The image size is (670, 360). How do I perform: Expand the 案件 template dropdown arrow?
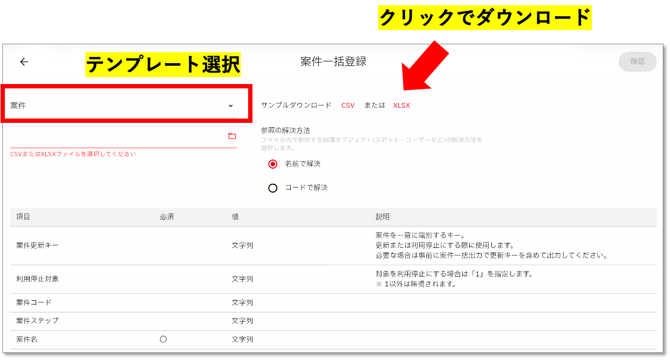231,106
